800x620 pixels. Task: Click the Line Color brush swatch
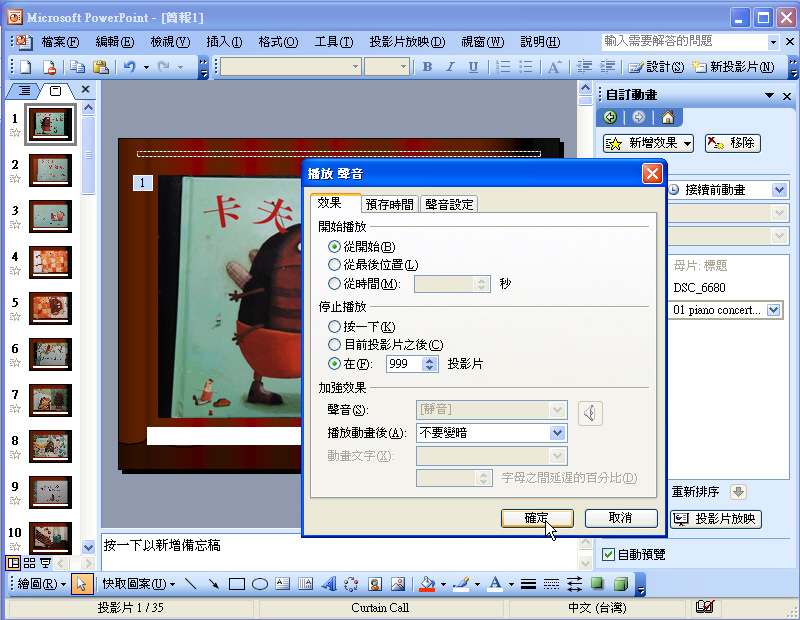461,584
